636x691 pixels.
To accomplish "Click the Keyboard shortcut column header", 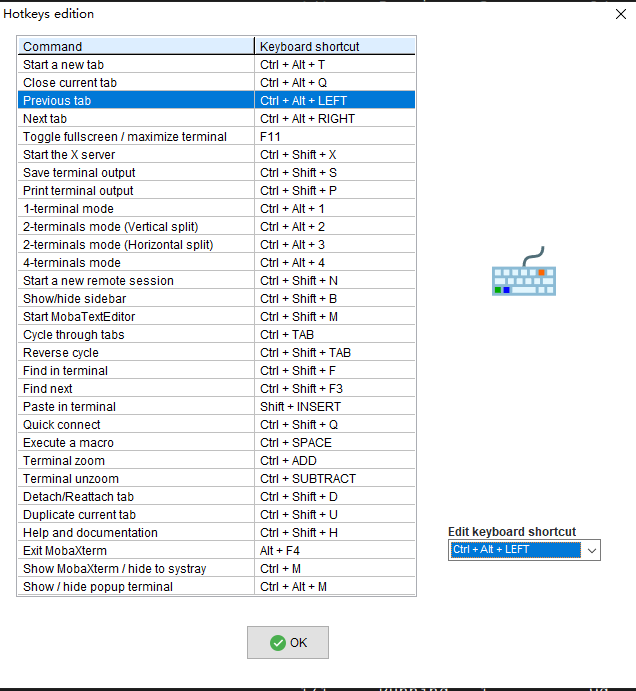I will tap(335, 46).
